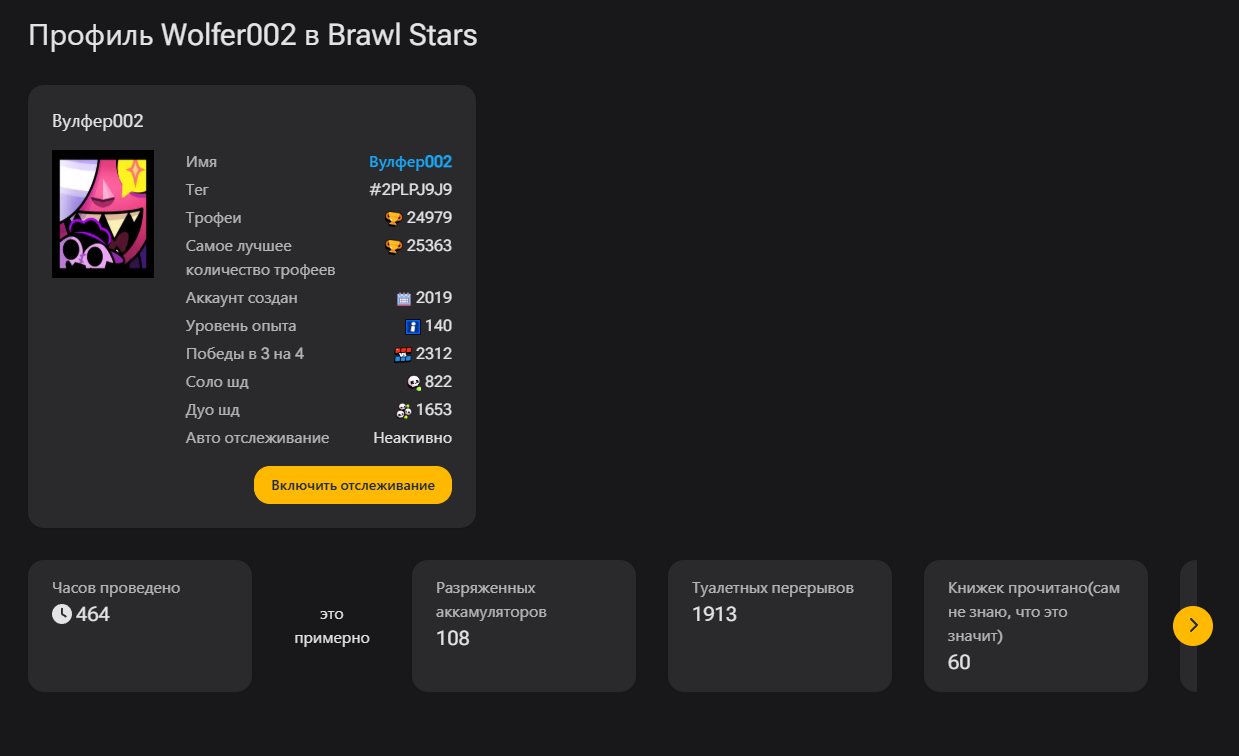
Task: Click the experience level info icon
Action: click(x=412, y=326)
